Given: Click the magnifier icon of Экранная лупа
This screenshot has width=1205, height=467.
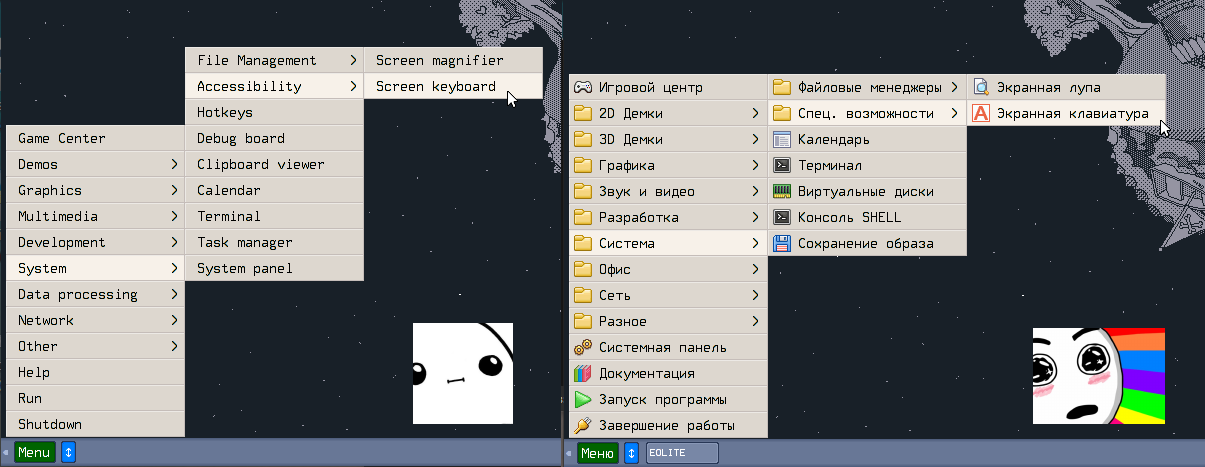Looking at the screenshot, I should (x=981, y=88).
